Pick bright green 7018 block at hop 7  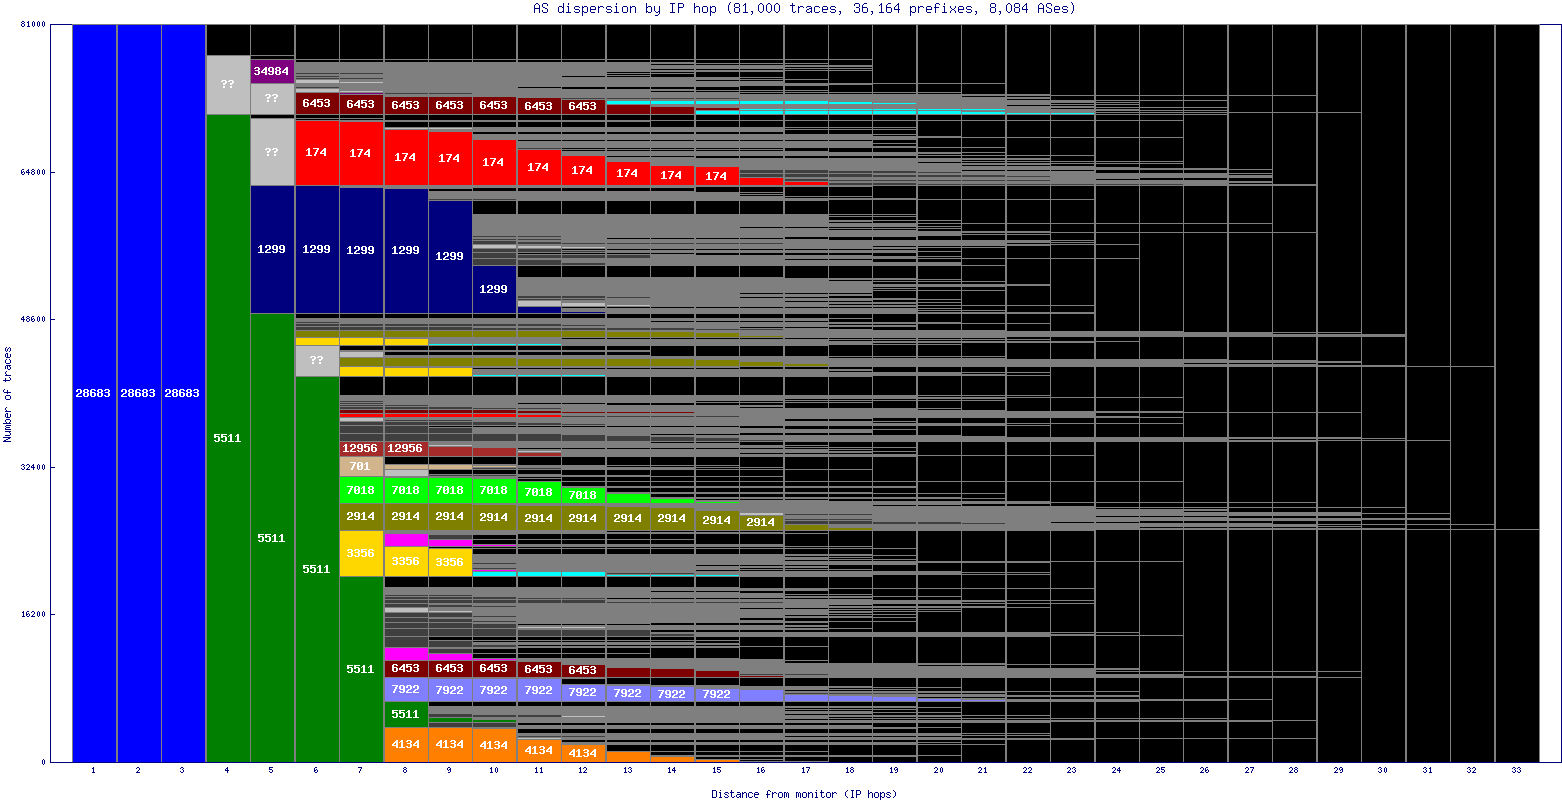(x=361, y=490)
